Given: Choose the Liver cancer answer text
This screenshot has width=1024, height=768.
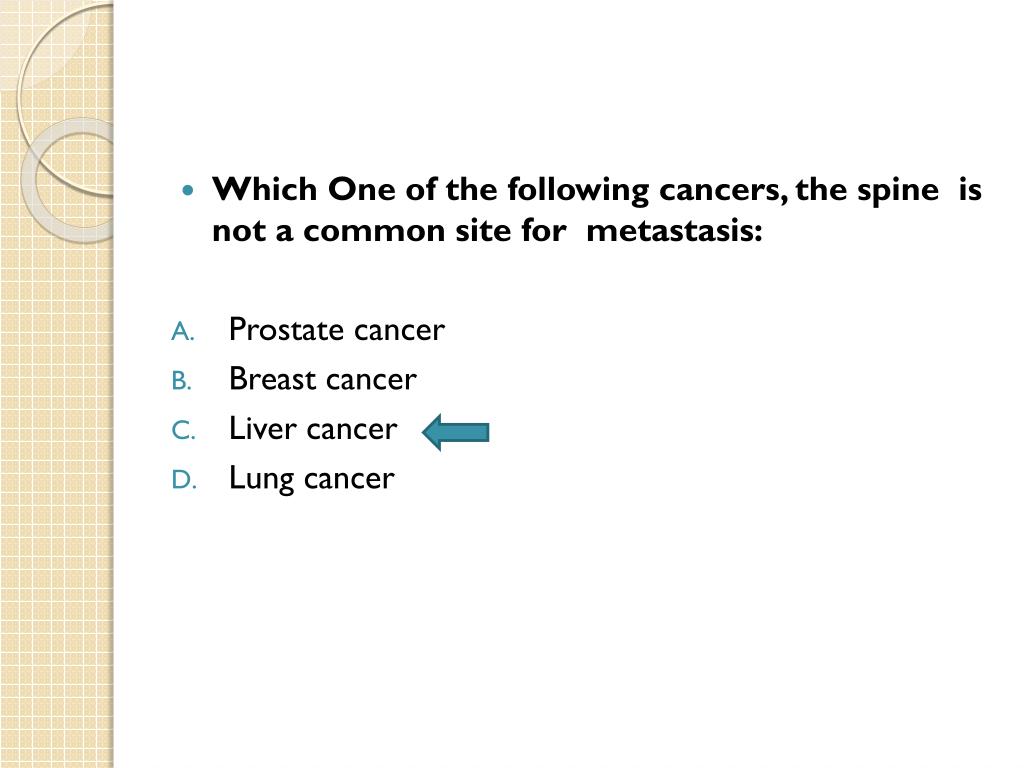Looking at the screenshot, I should 313,428.
